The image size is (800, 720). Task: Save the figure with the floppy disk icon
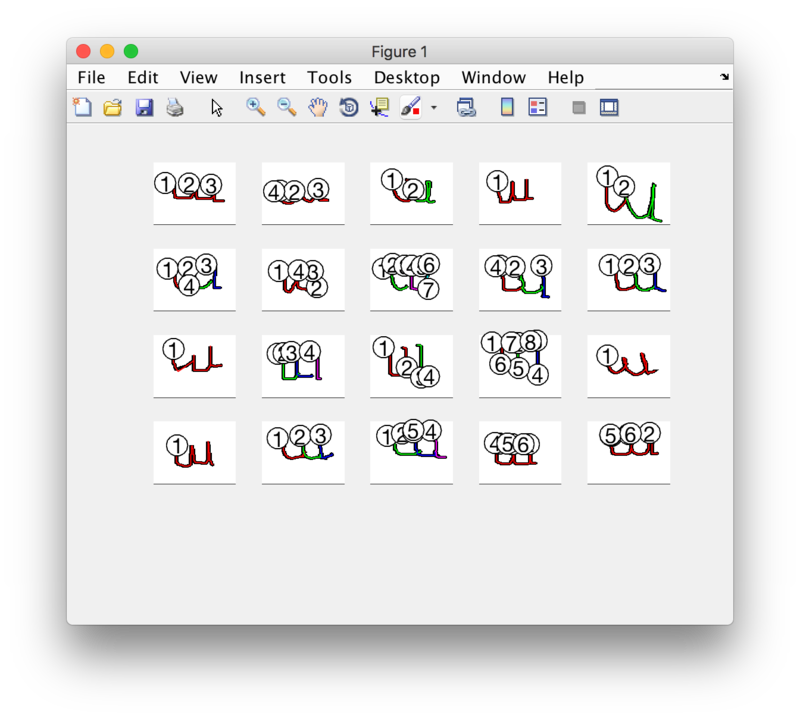(x=144, y=108)
